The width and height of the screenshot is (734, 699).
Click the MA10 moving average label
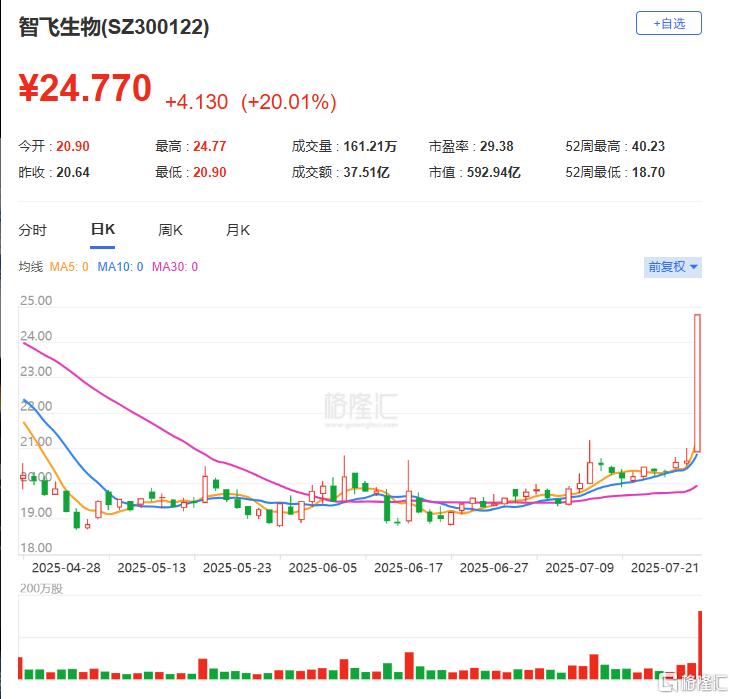120,267
